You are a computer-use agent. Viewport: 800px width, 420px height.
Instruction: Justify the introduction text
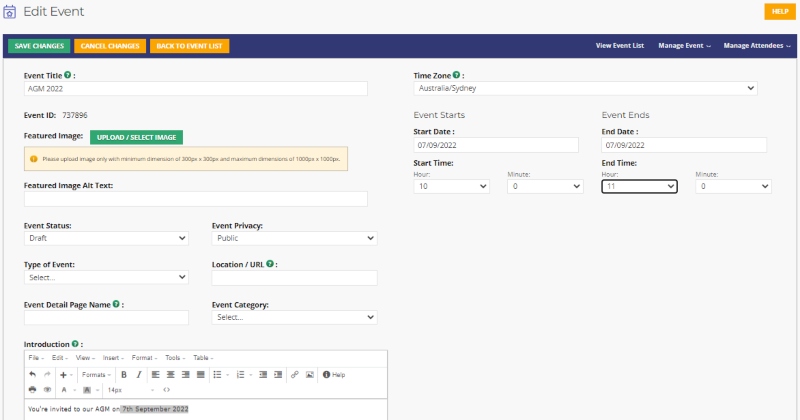(201, 375)
